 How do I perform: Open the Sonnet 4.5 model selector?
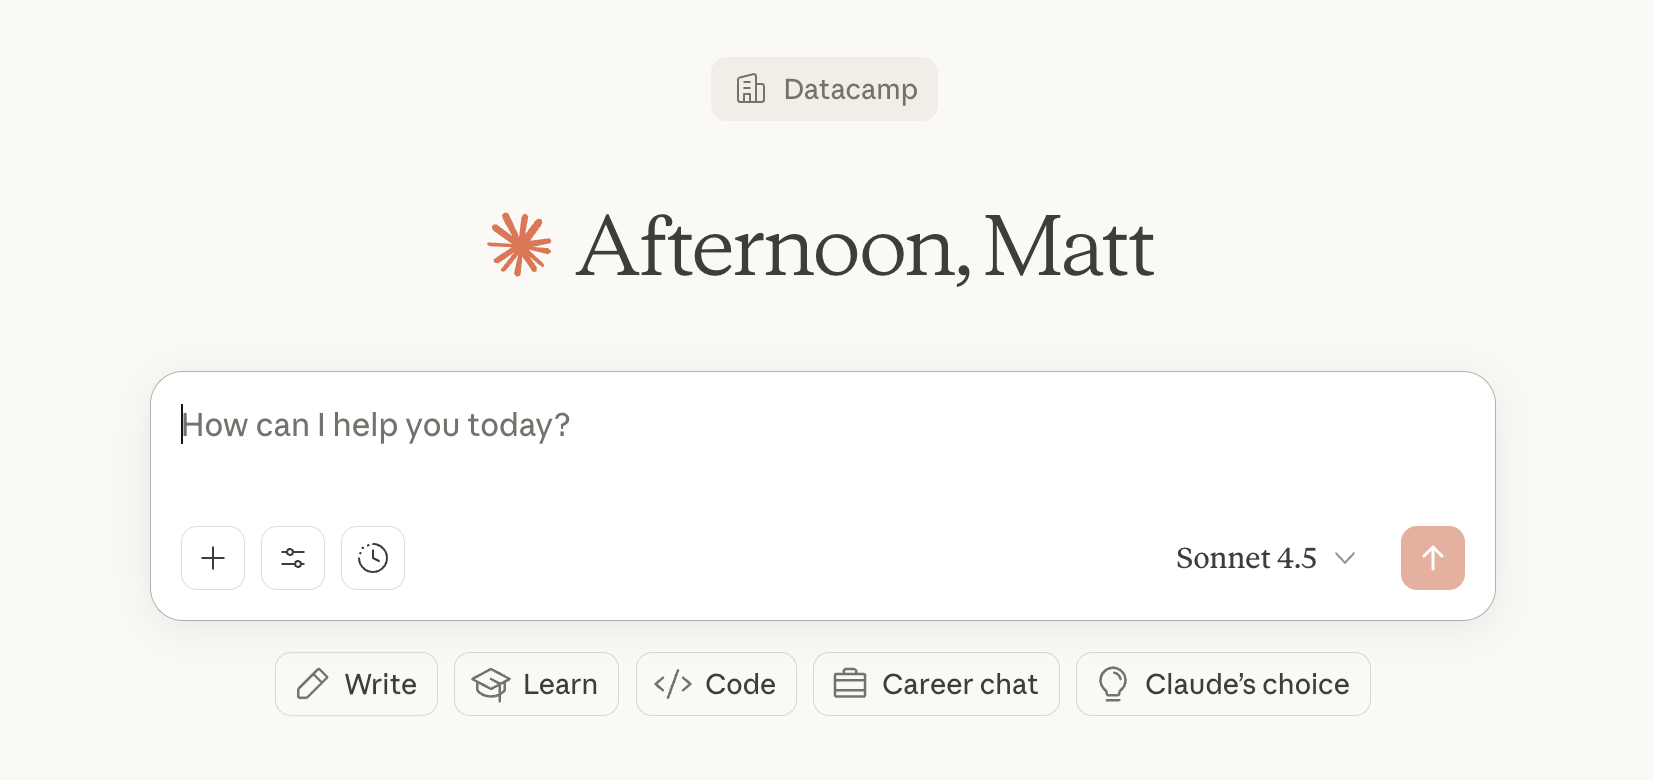[1246, 558]
